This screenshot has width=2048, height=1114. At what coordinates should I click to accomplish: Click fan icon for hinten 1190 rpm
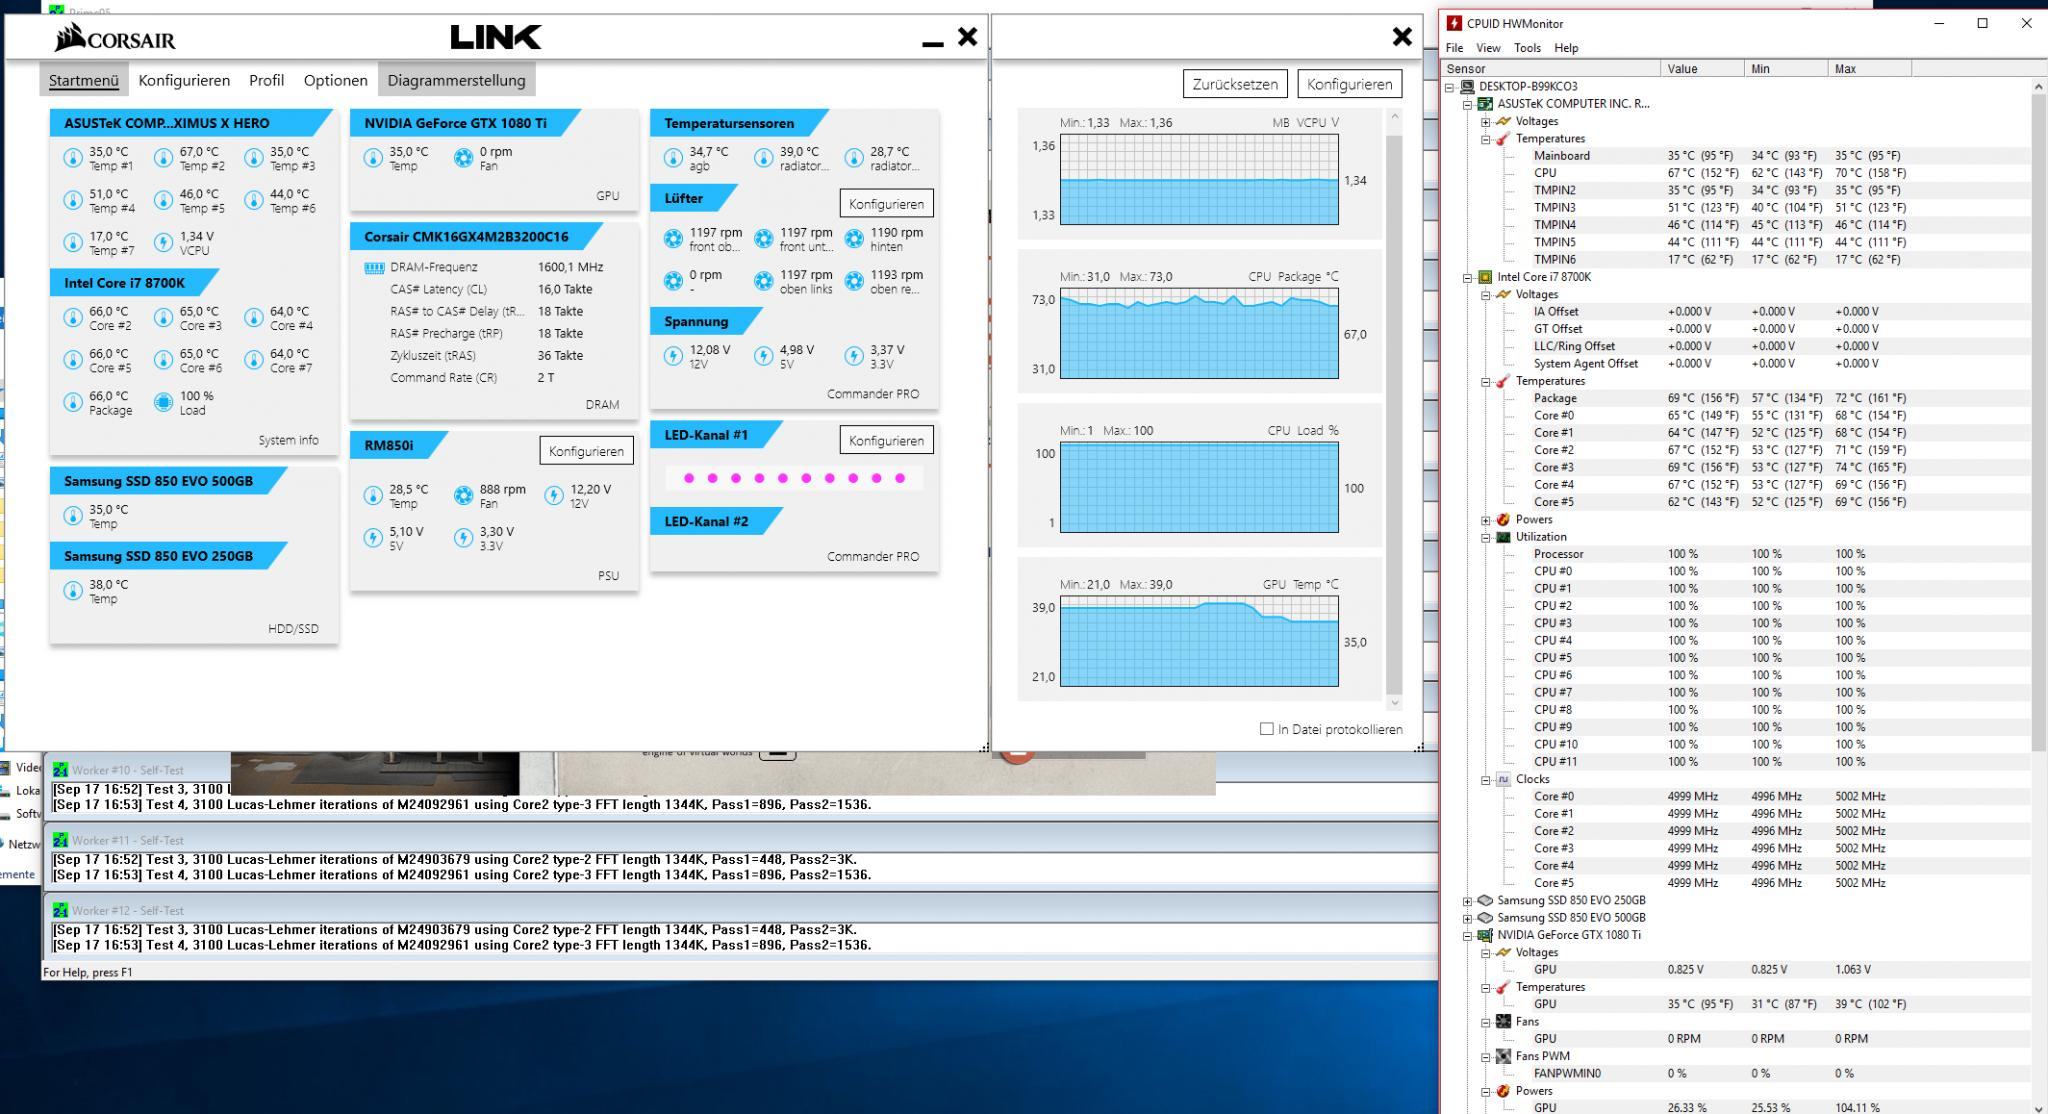click(854, 238)
